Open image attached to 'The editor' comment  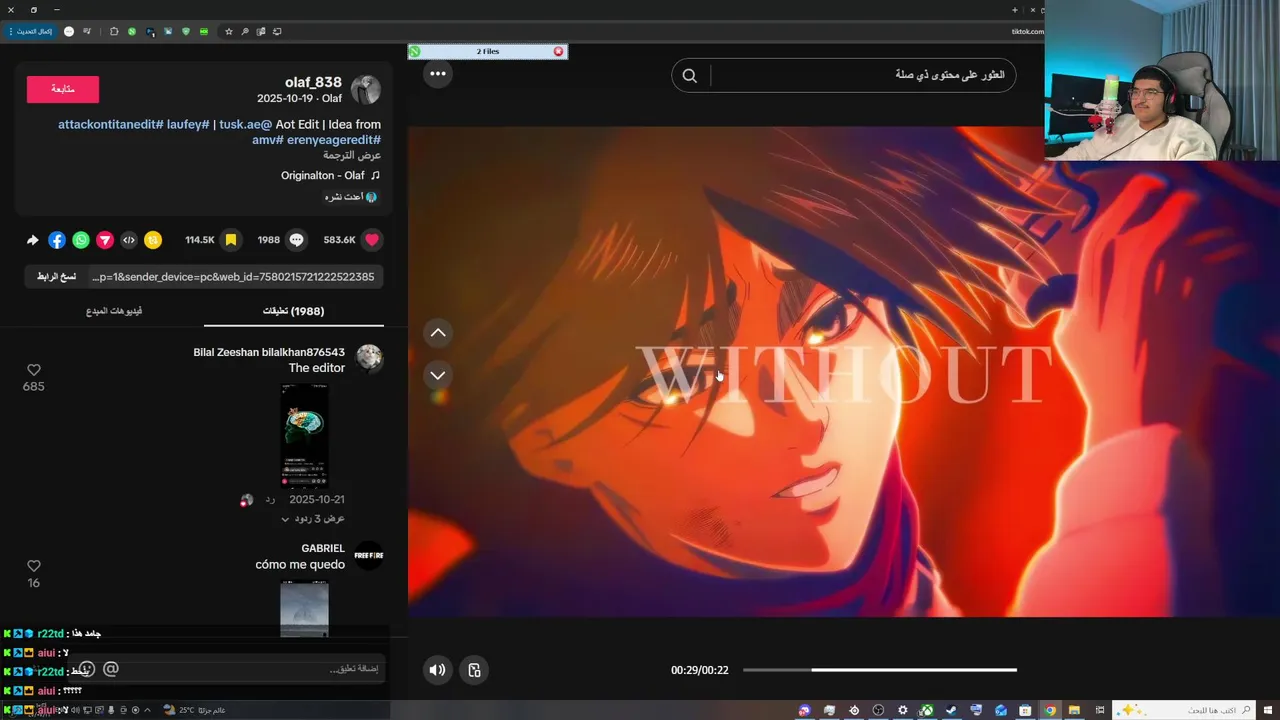pos(304,435)
